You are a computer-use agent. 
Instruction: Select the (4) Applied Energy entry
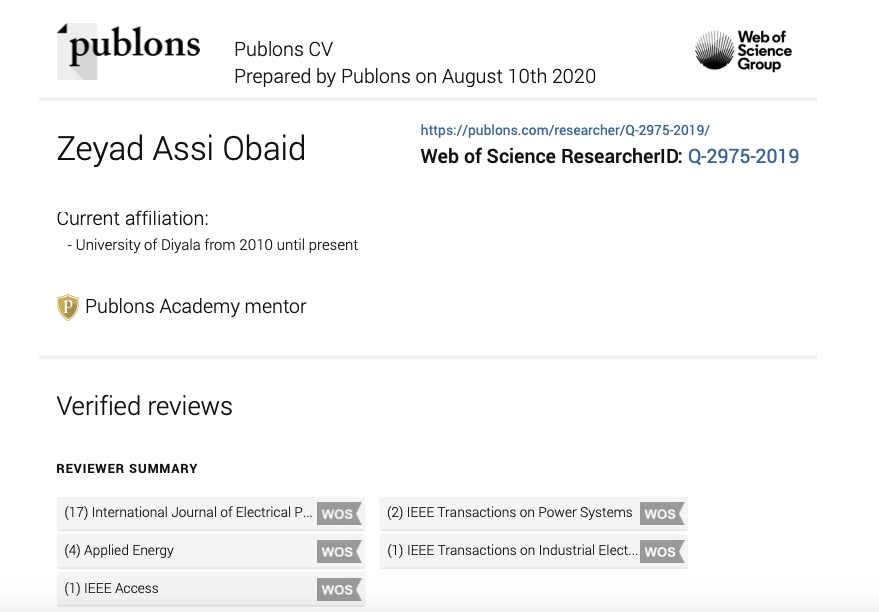tap(211, 551)
